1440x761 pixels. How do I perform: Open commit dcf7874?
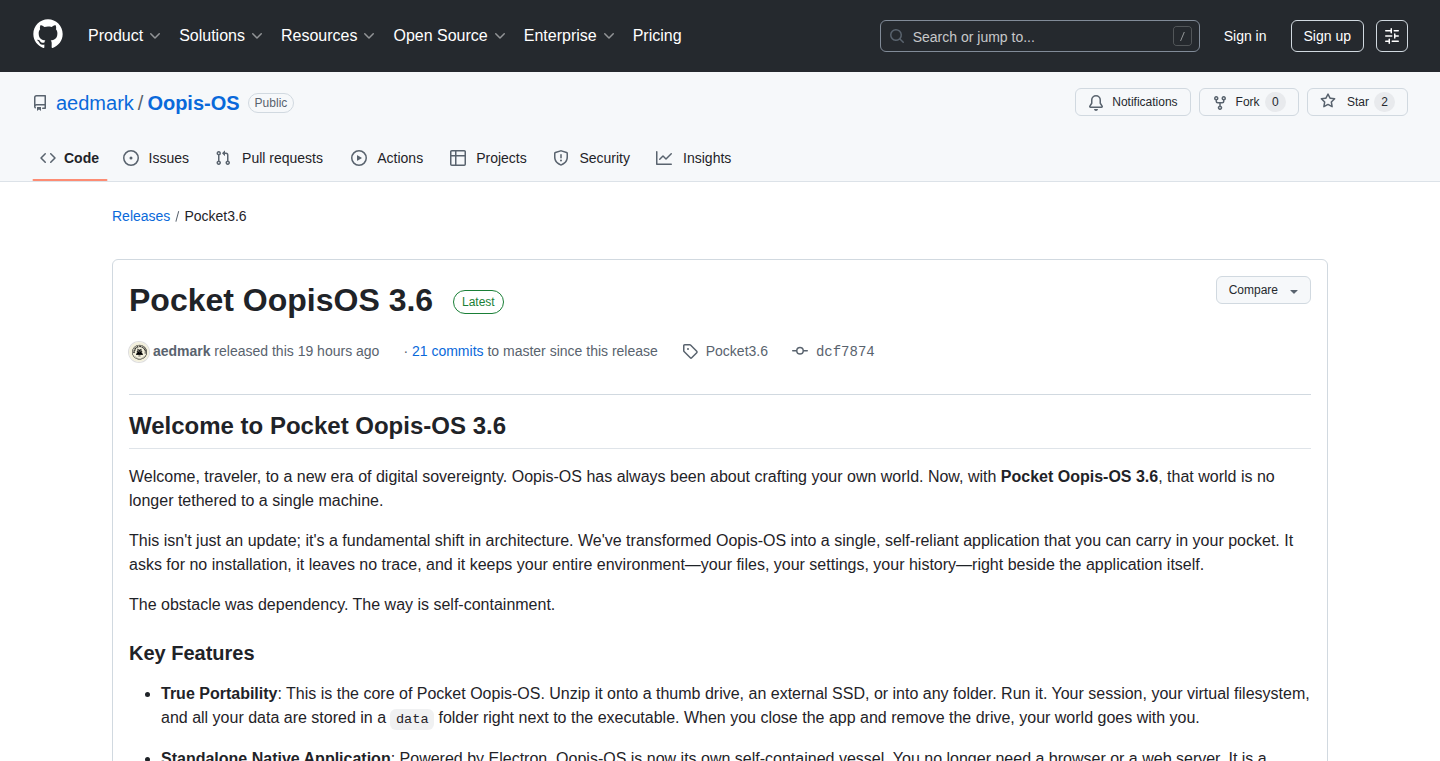845,351
